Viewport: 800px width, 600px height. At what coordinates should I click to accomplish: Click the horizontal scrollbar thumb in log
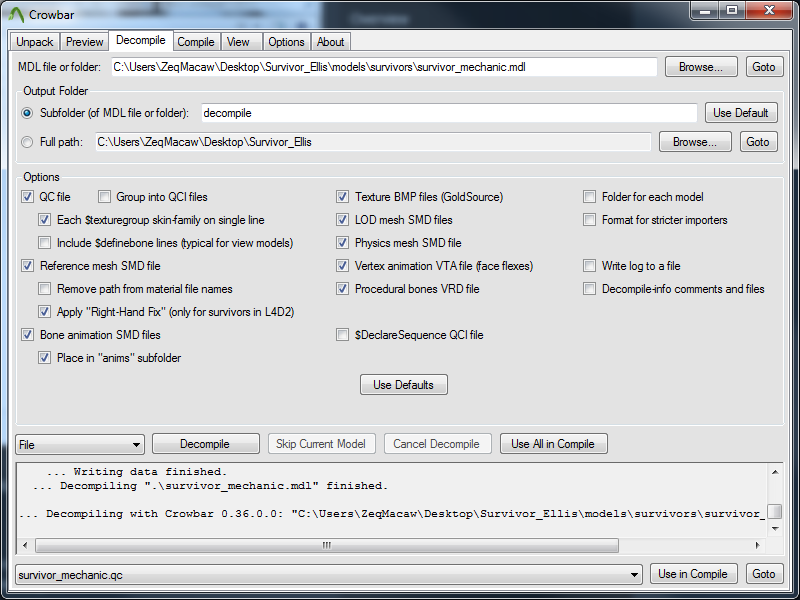pyautogui.click(x=327, y=545)
